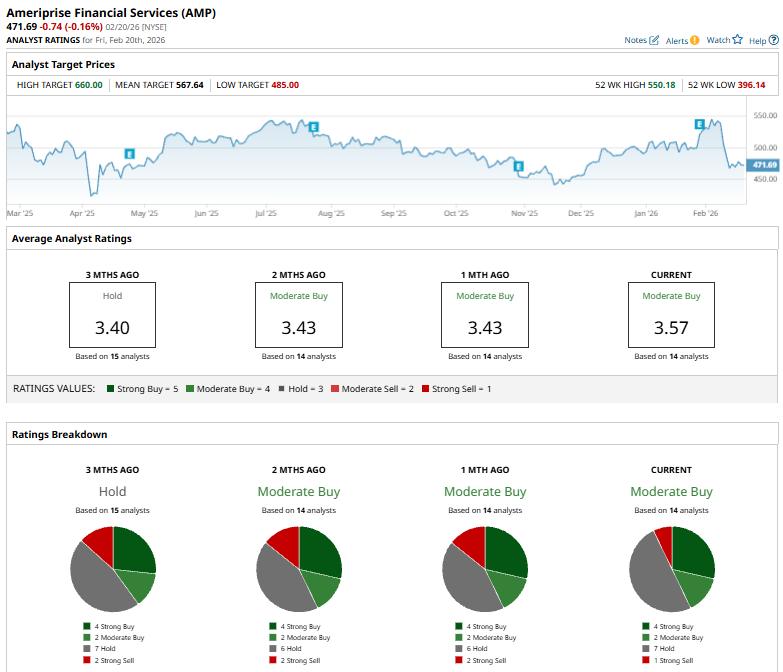
Task: Click the earnings 'E' marker near Feb '26
Action: coord(700,123)
